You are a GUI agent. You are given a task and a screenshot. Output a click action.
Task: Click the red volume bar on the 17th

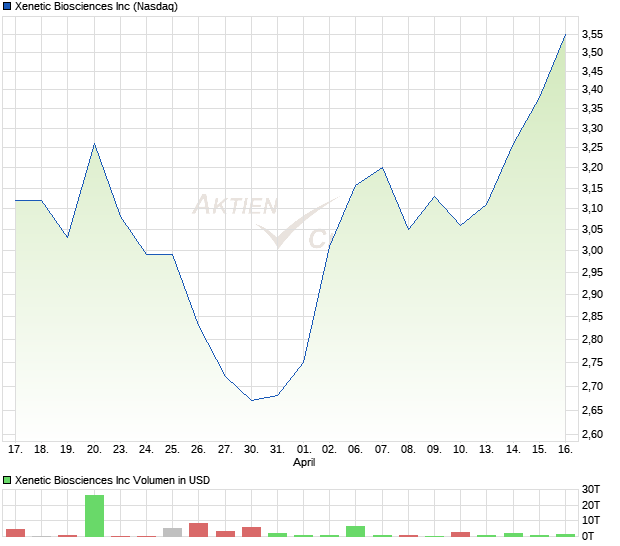(x=15, y=533)
